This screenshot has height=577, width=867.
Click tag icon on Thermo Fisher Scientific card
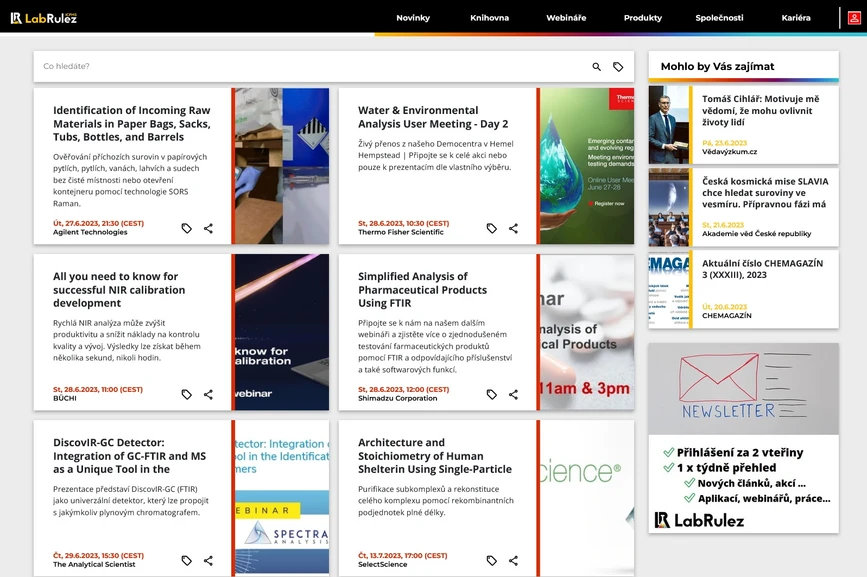tap(492, 228)
